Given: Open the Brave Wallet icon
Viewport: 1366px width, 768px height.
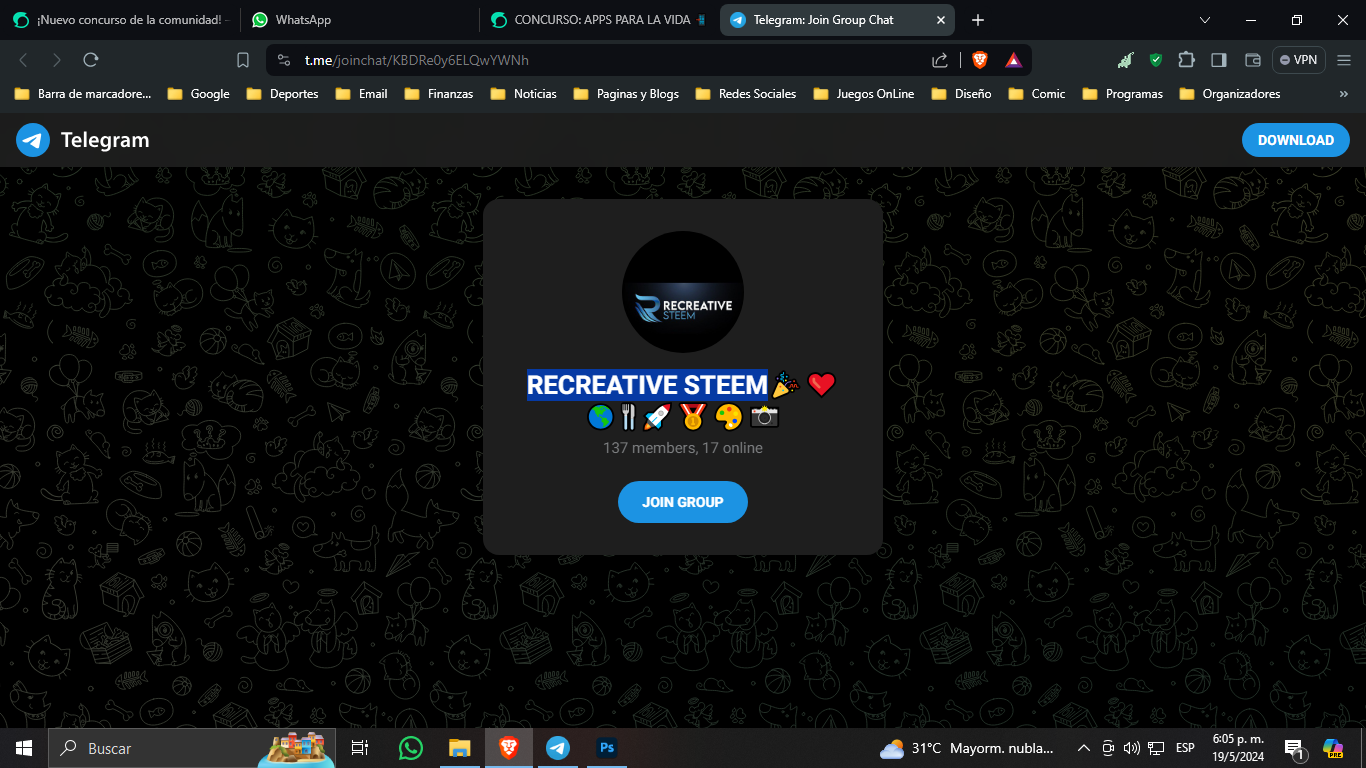Looking at the screenshot, I should (1252, 60).
